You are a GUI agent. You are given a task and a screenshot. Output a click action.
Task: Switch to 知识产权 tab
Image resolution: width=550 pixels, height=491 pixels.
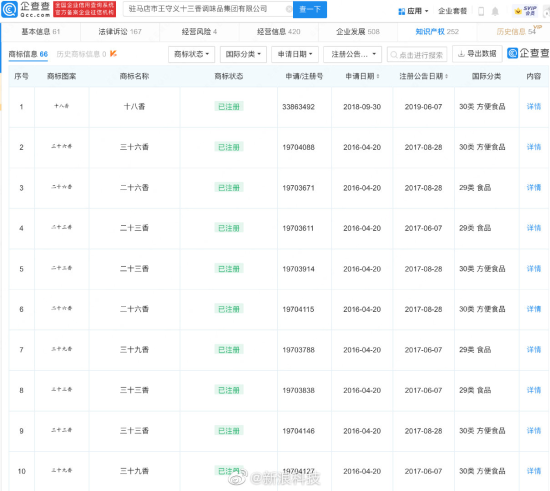point(437,32)
